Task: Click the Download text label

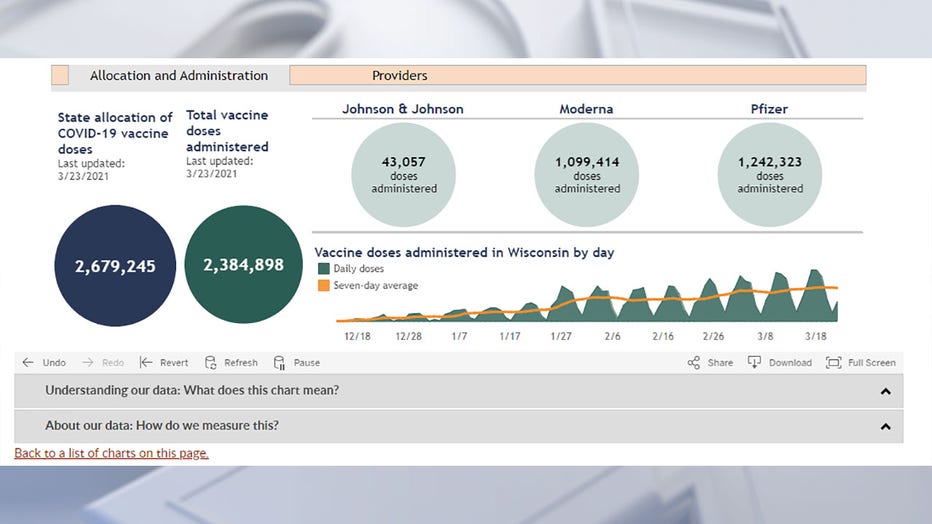Action: click(790, 362)
